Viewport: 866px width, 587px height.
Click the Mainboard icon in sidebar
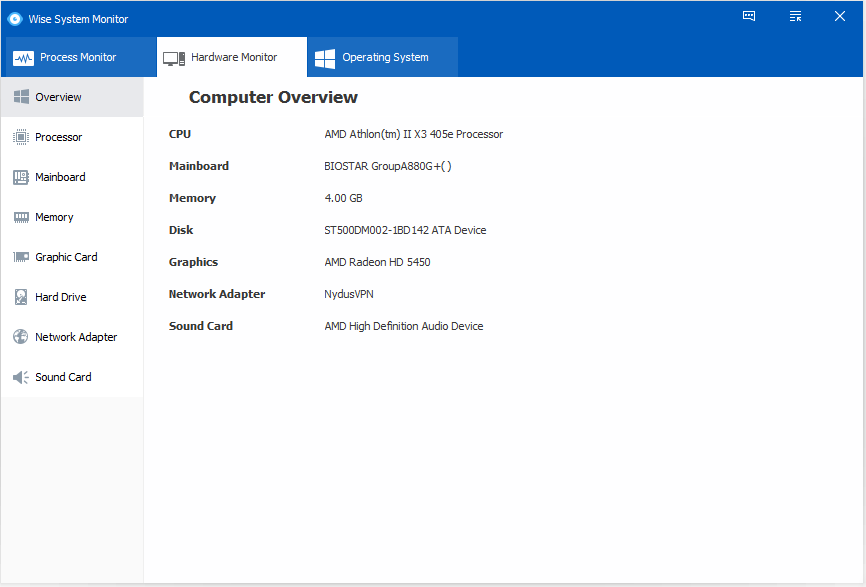[x=21, y=177]
